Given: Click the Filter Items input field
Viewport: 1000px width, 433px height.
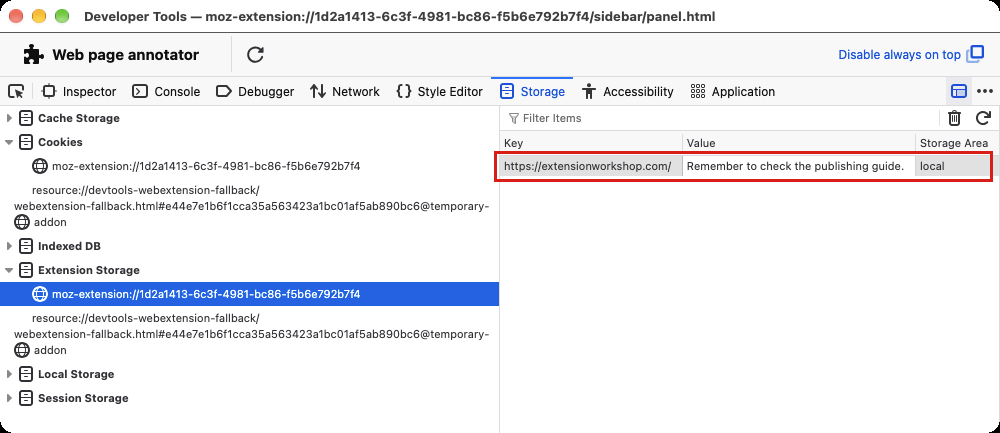Looking at the screenshot, I should click(721, 118).
